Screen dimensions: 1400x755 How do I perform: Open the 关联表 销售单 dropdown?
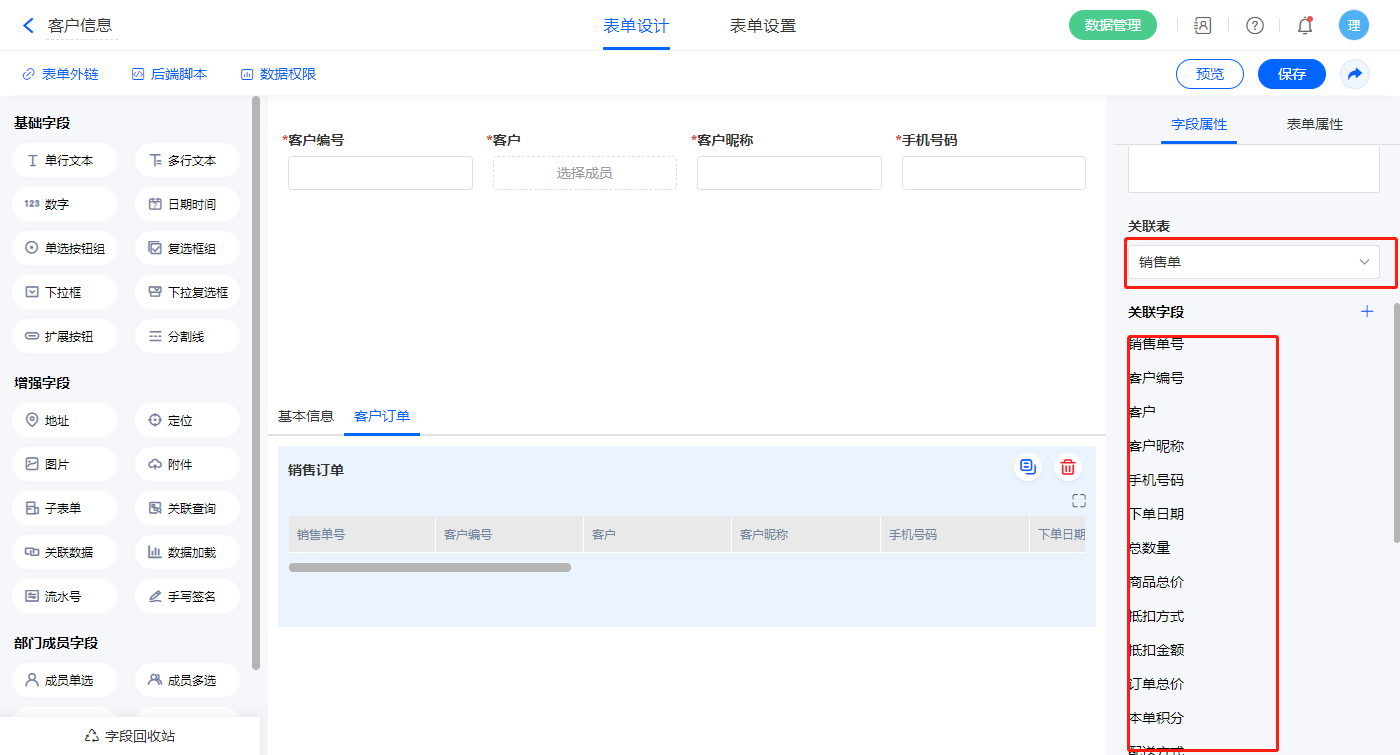(1253, 262)
